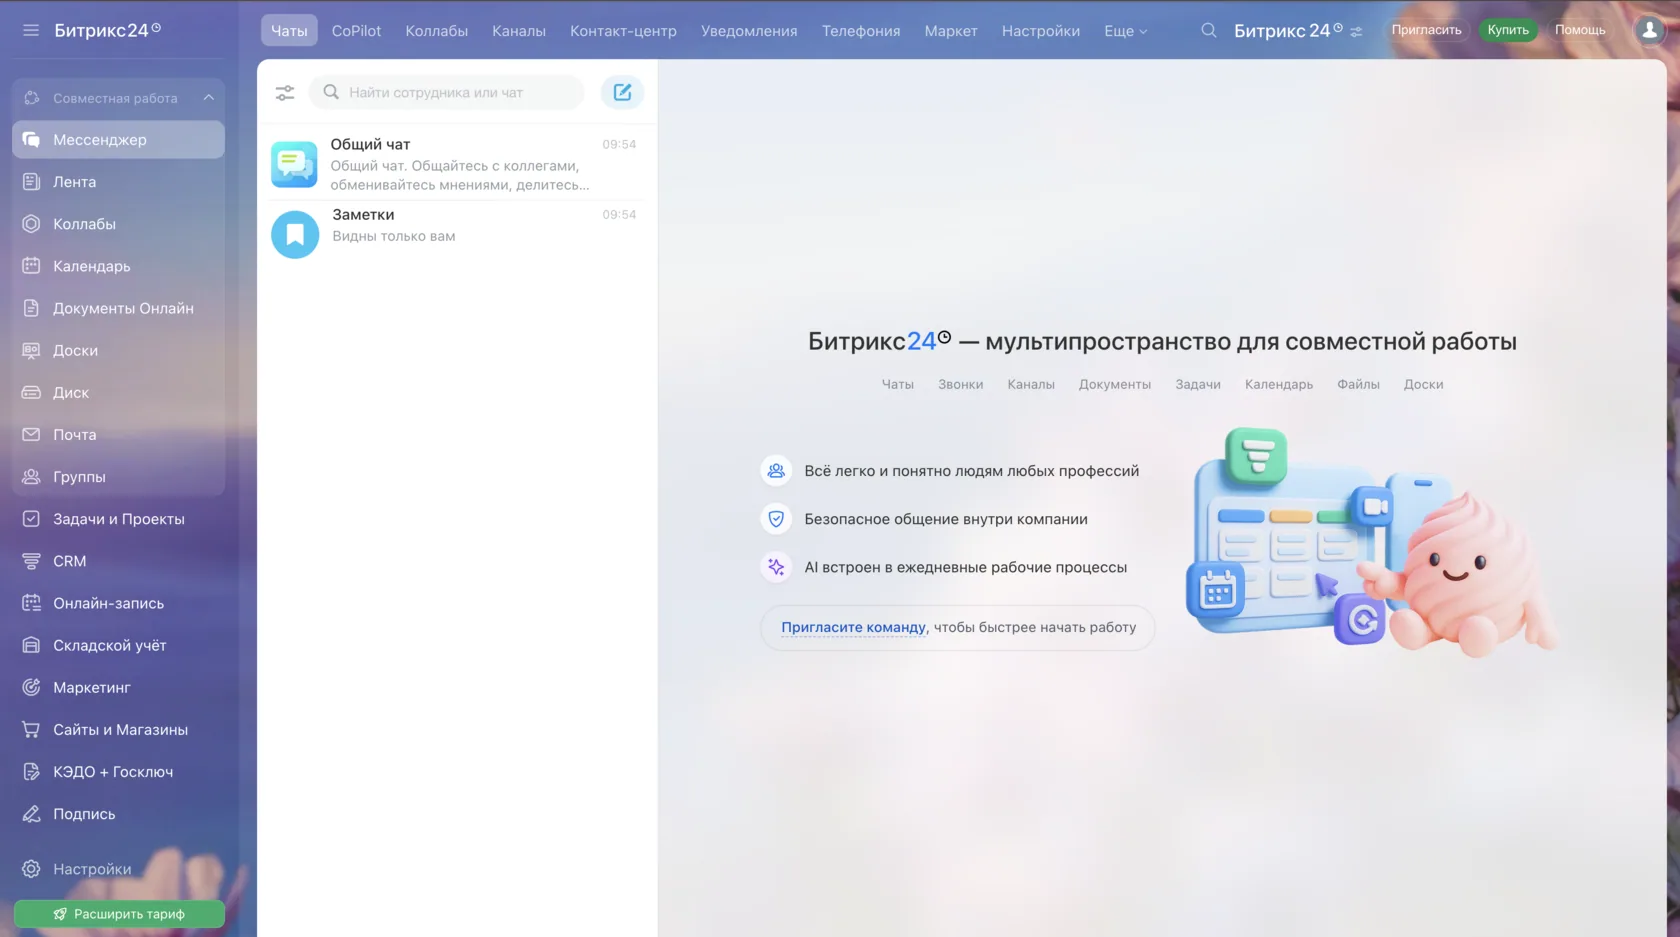Screen dimensions: 1680x937
Task: Collapse the Совместная работа group
Action: point(208,98)
